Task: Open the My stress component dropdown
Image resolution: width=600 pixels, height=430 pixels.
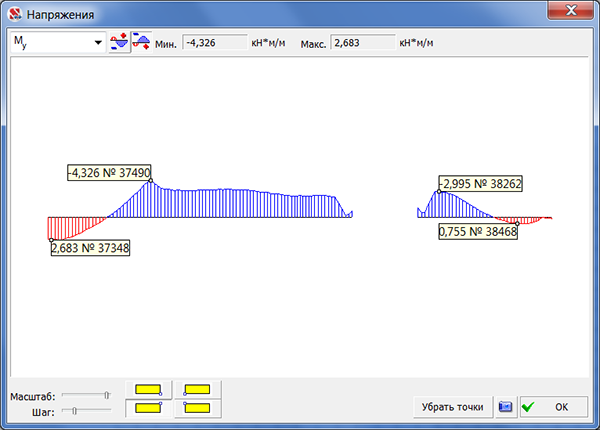Action: pyautogui.click(x=97, y=43)
